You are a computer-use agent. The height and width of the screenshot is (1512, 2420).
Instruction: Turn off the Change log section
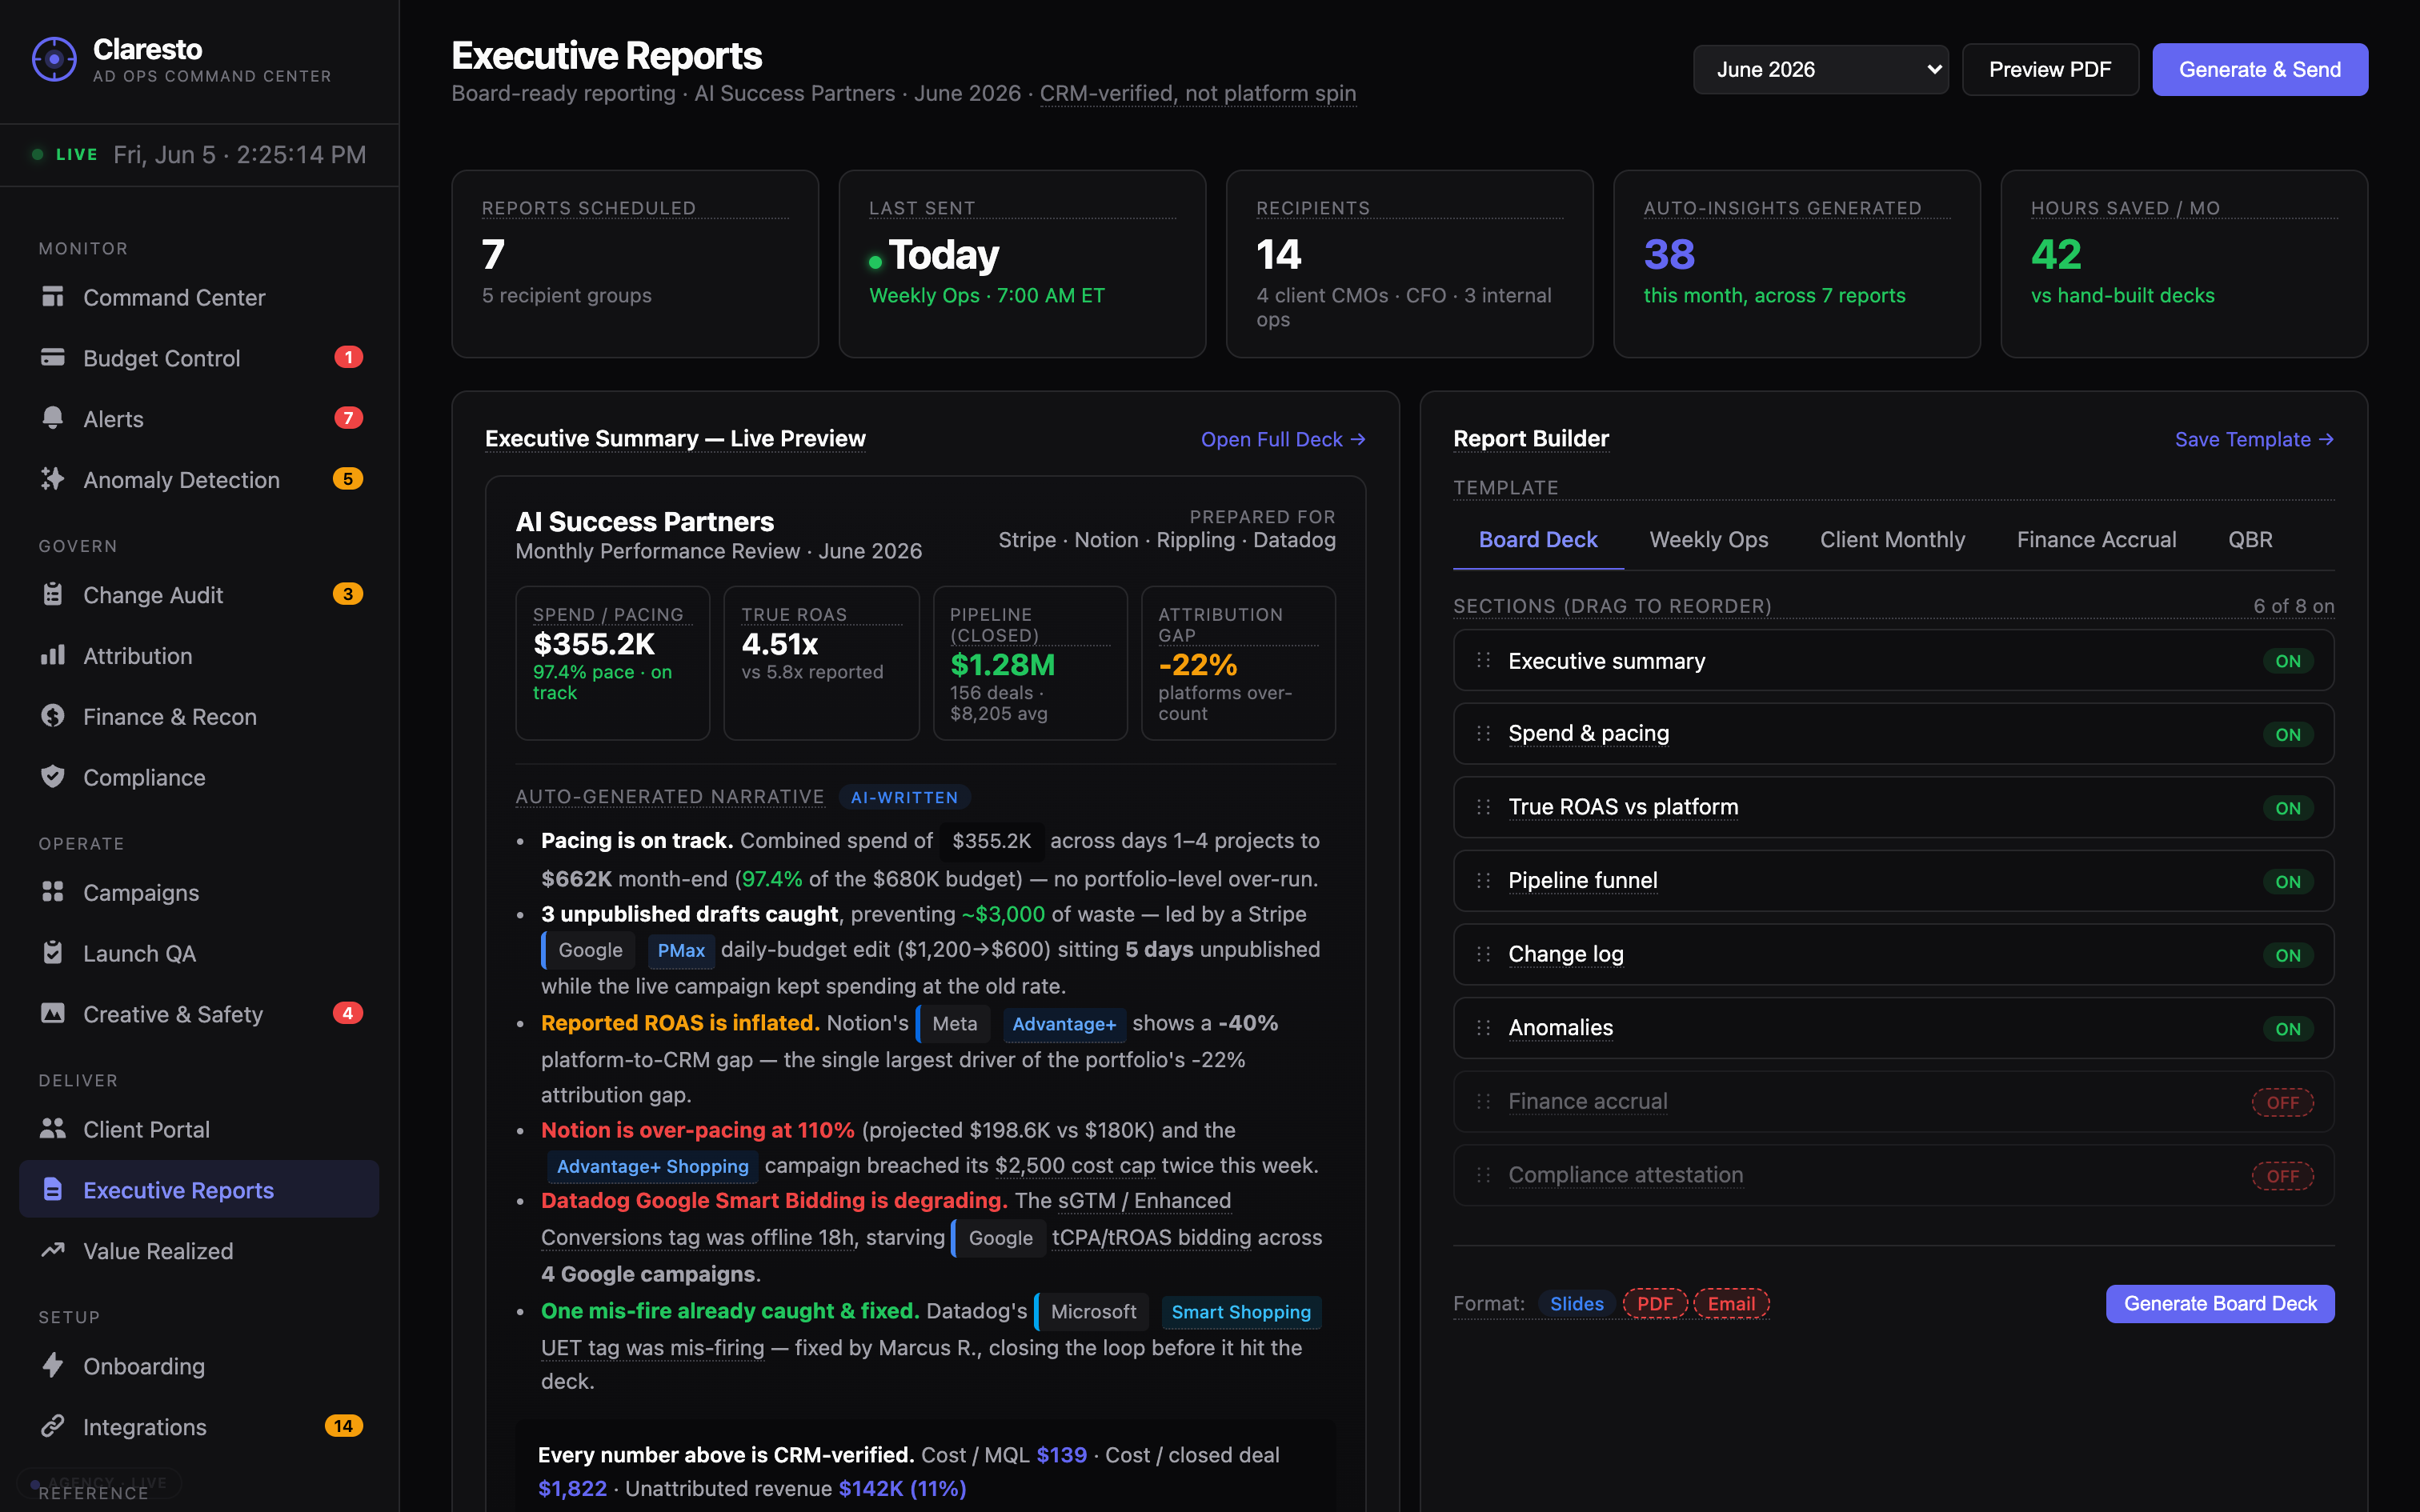point(2288,955)
